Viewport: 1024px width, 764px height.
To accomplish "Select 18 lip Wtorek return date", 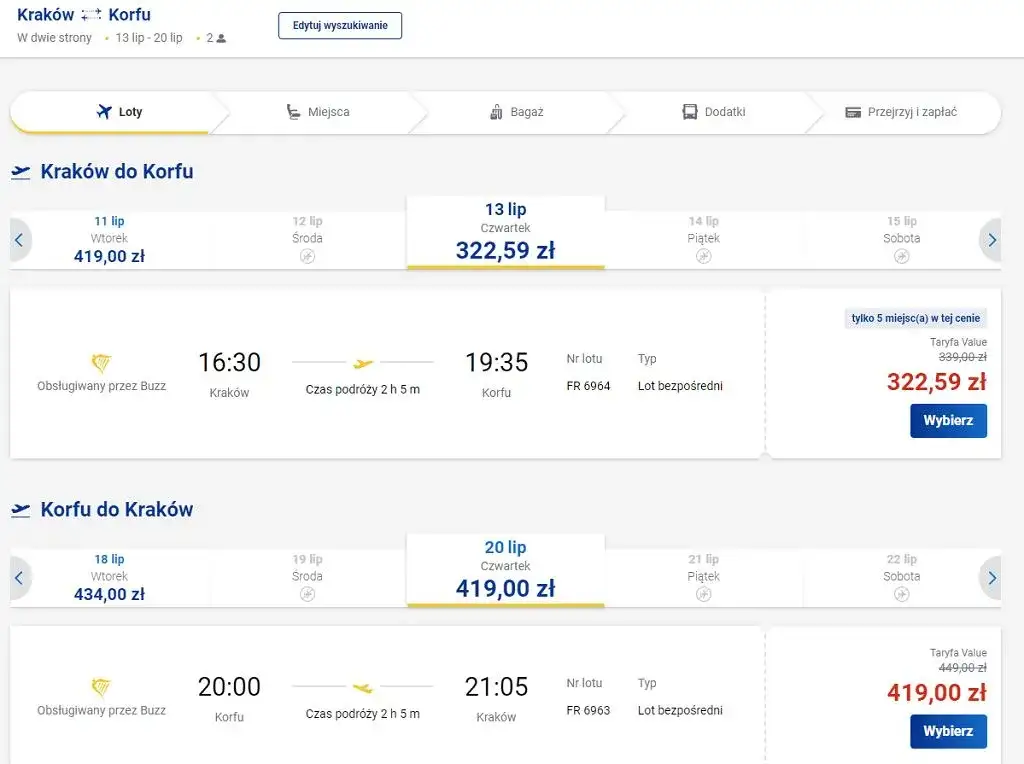I will pos(109,578).
